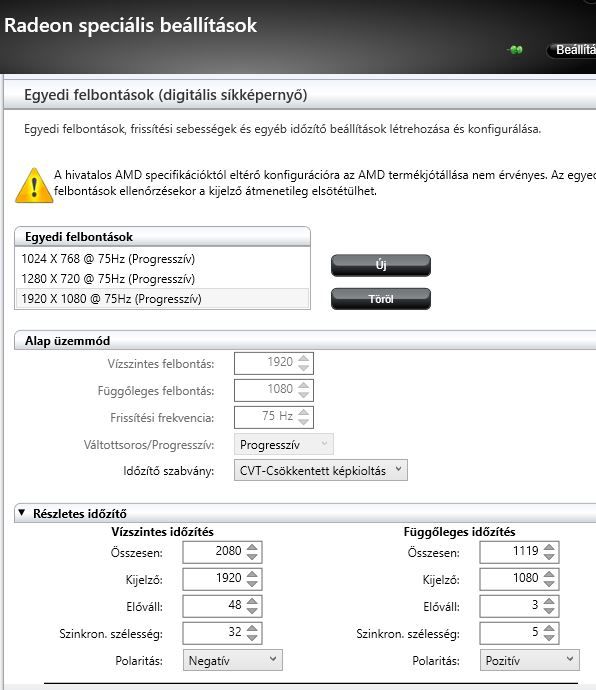Click the Vízszintes időzítés heading
Viewport: 596px width, 690px height.
point(162,532)
